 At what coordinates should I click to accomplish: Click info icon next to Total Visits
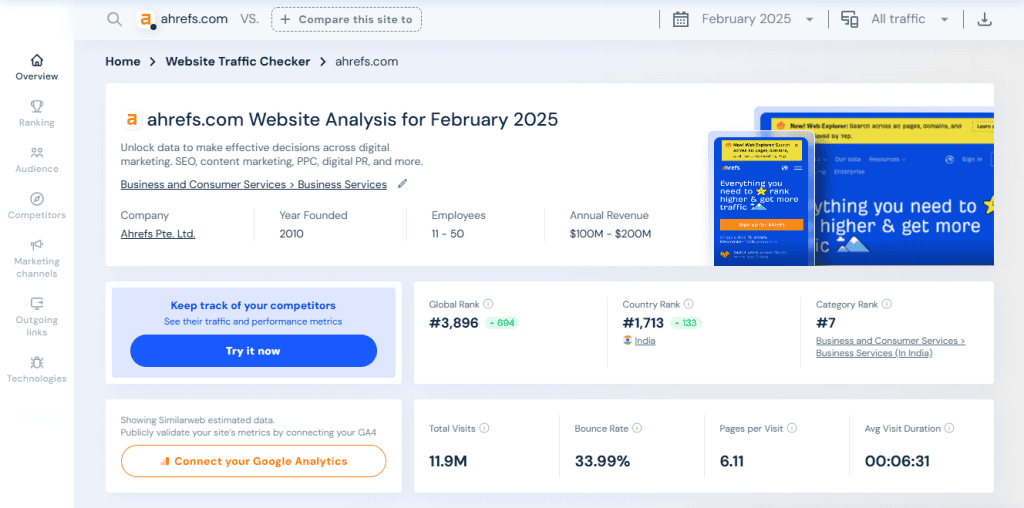pos(485,428)
